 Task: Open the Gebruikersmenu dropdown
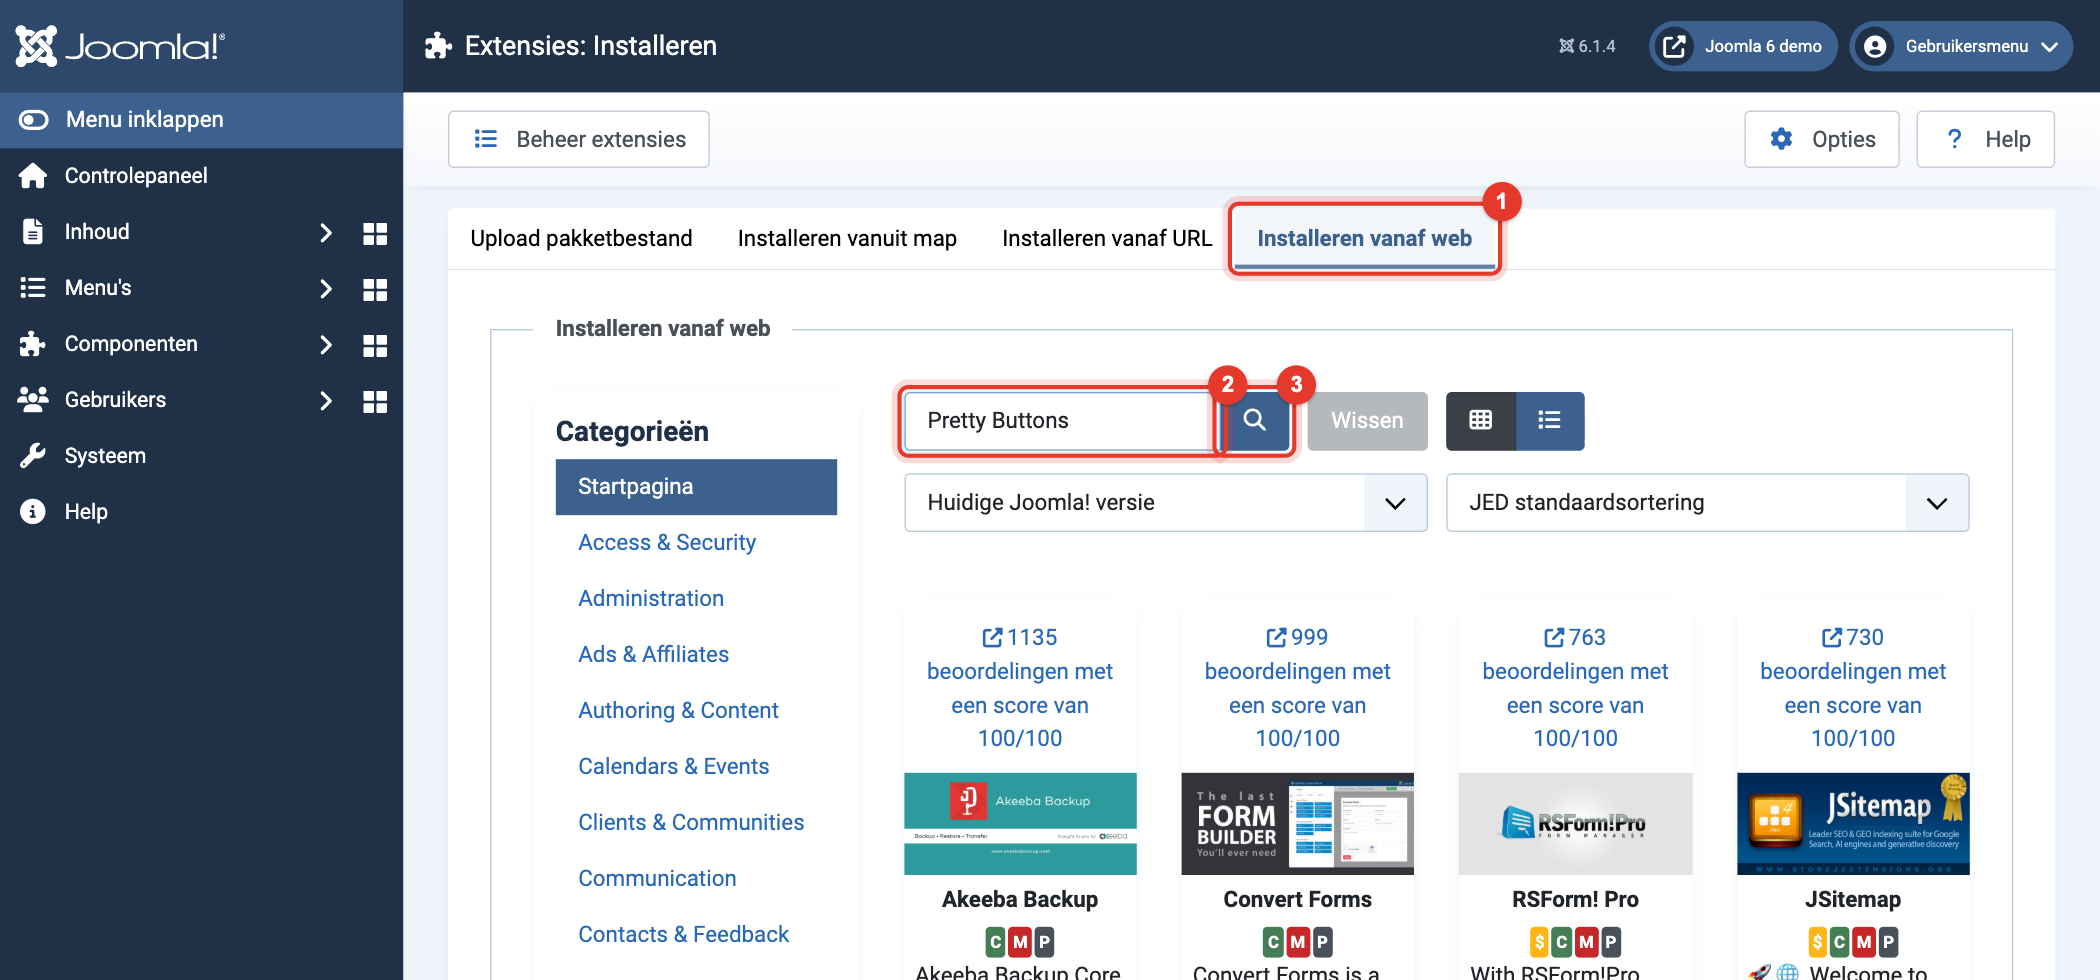coord(1961,46)
